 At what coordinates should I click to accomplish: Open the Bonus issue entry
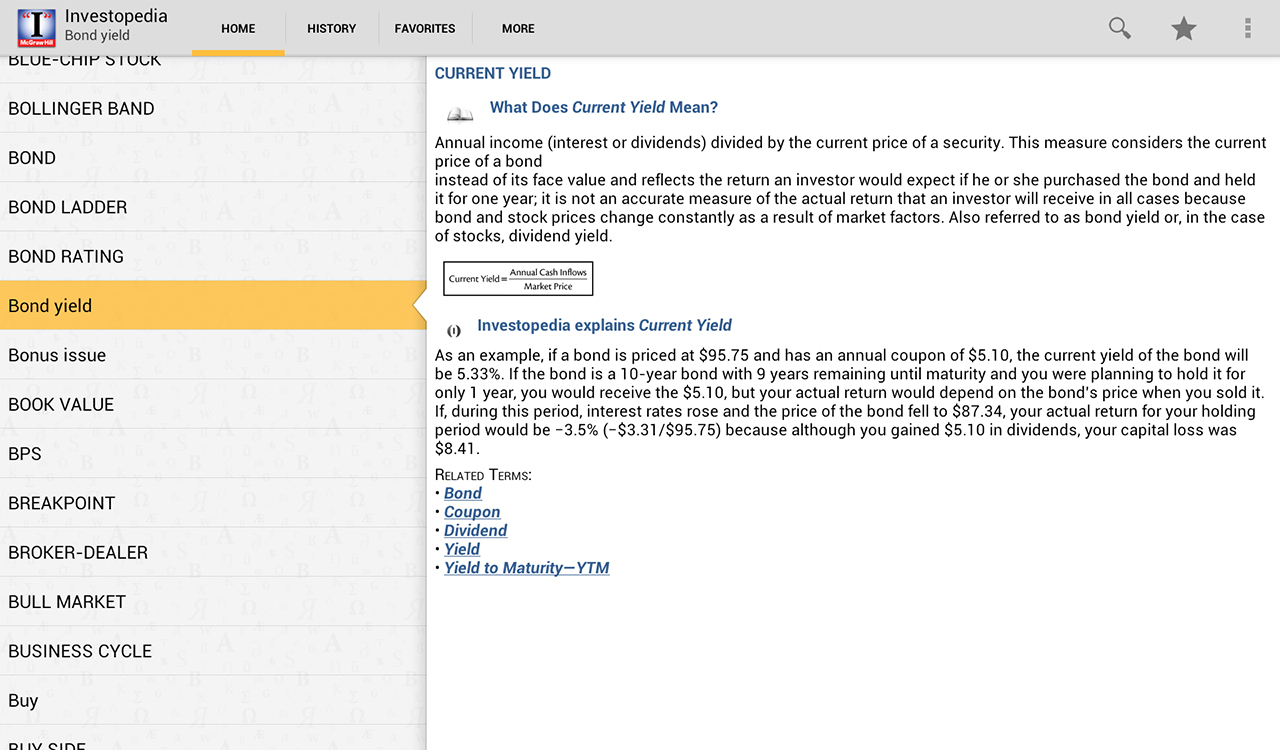click(213, 355)
